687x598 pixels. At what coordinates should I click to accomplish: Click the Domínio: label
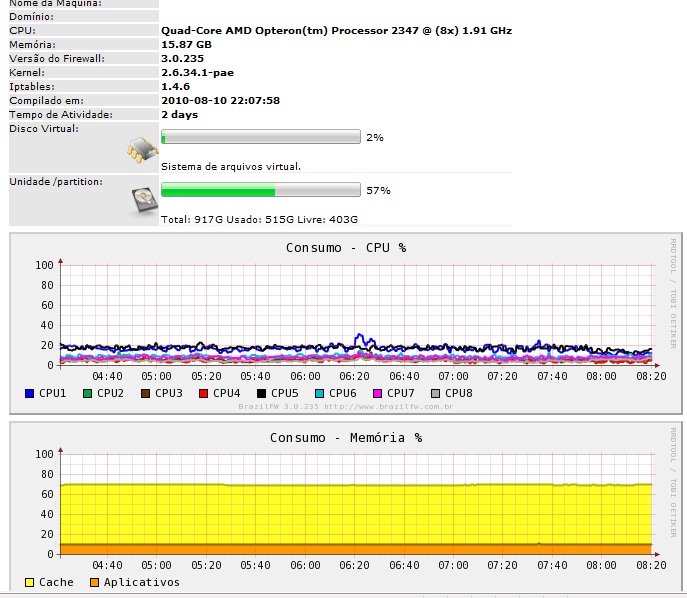point(32,17)
